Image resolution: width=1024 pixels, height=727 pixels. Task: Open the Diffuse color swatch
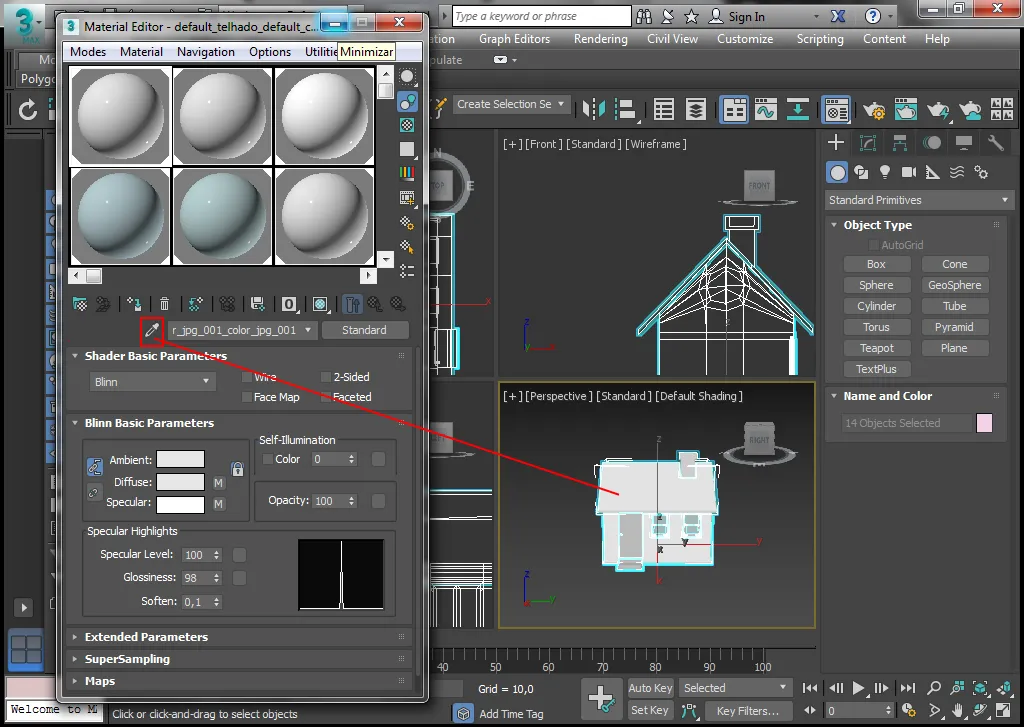tap(180, 482)
